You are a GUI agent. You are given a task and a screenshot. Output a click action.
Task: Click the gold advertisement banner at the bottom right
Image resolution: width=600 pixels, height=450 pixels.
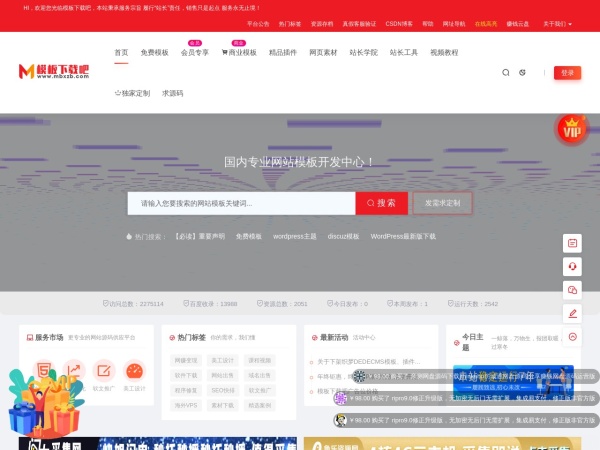coord(442,443)
